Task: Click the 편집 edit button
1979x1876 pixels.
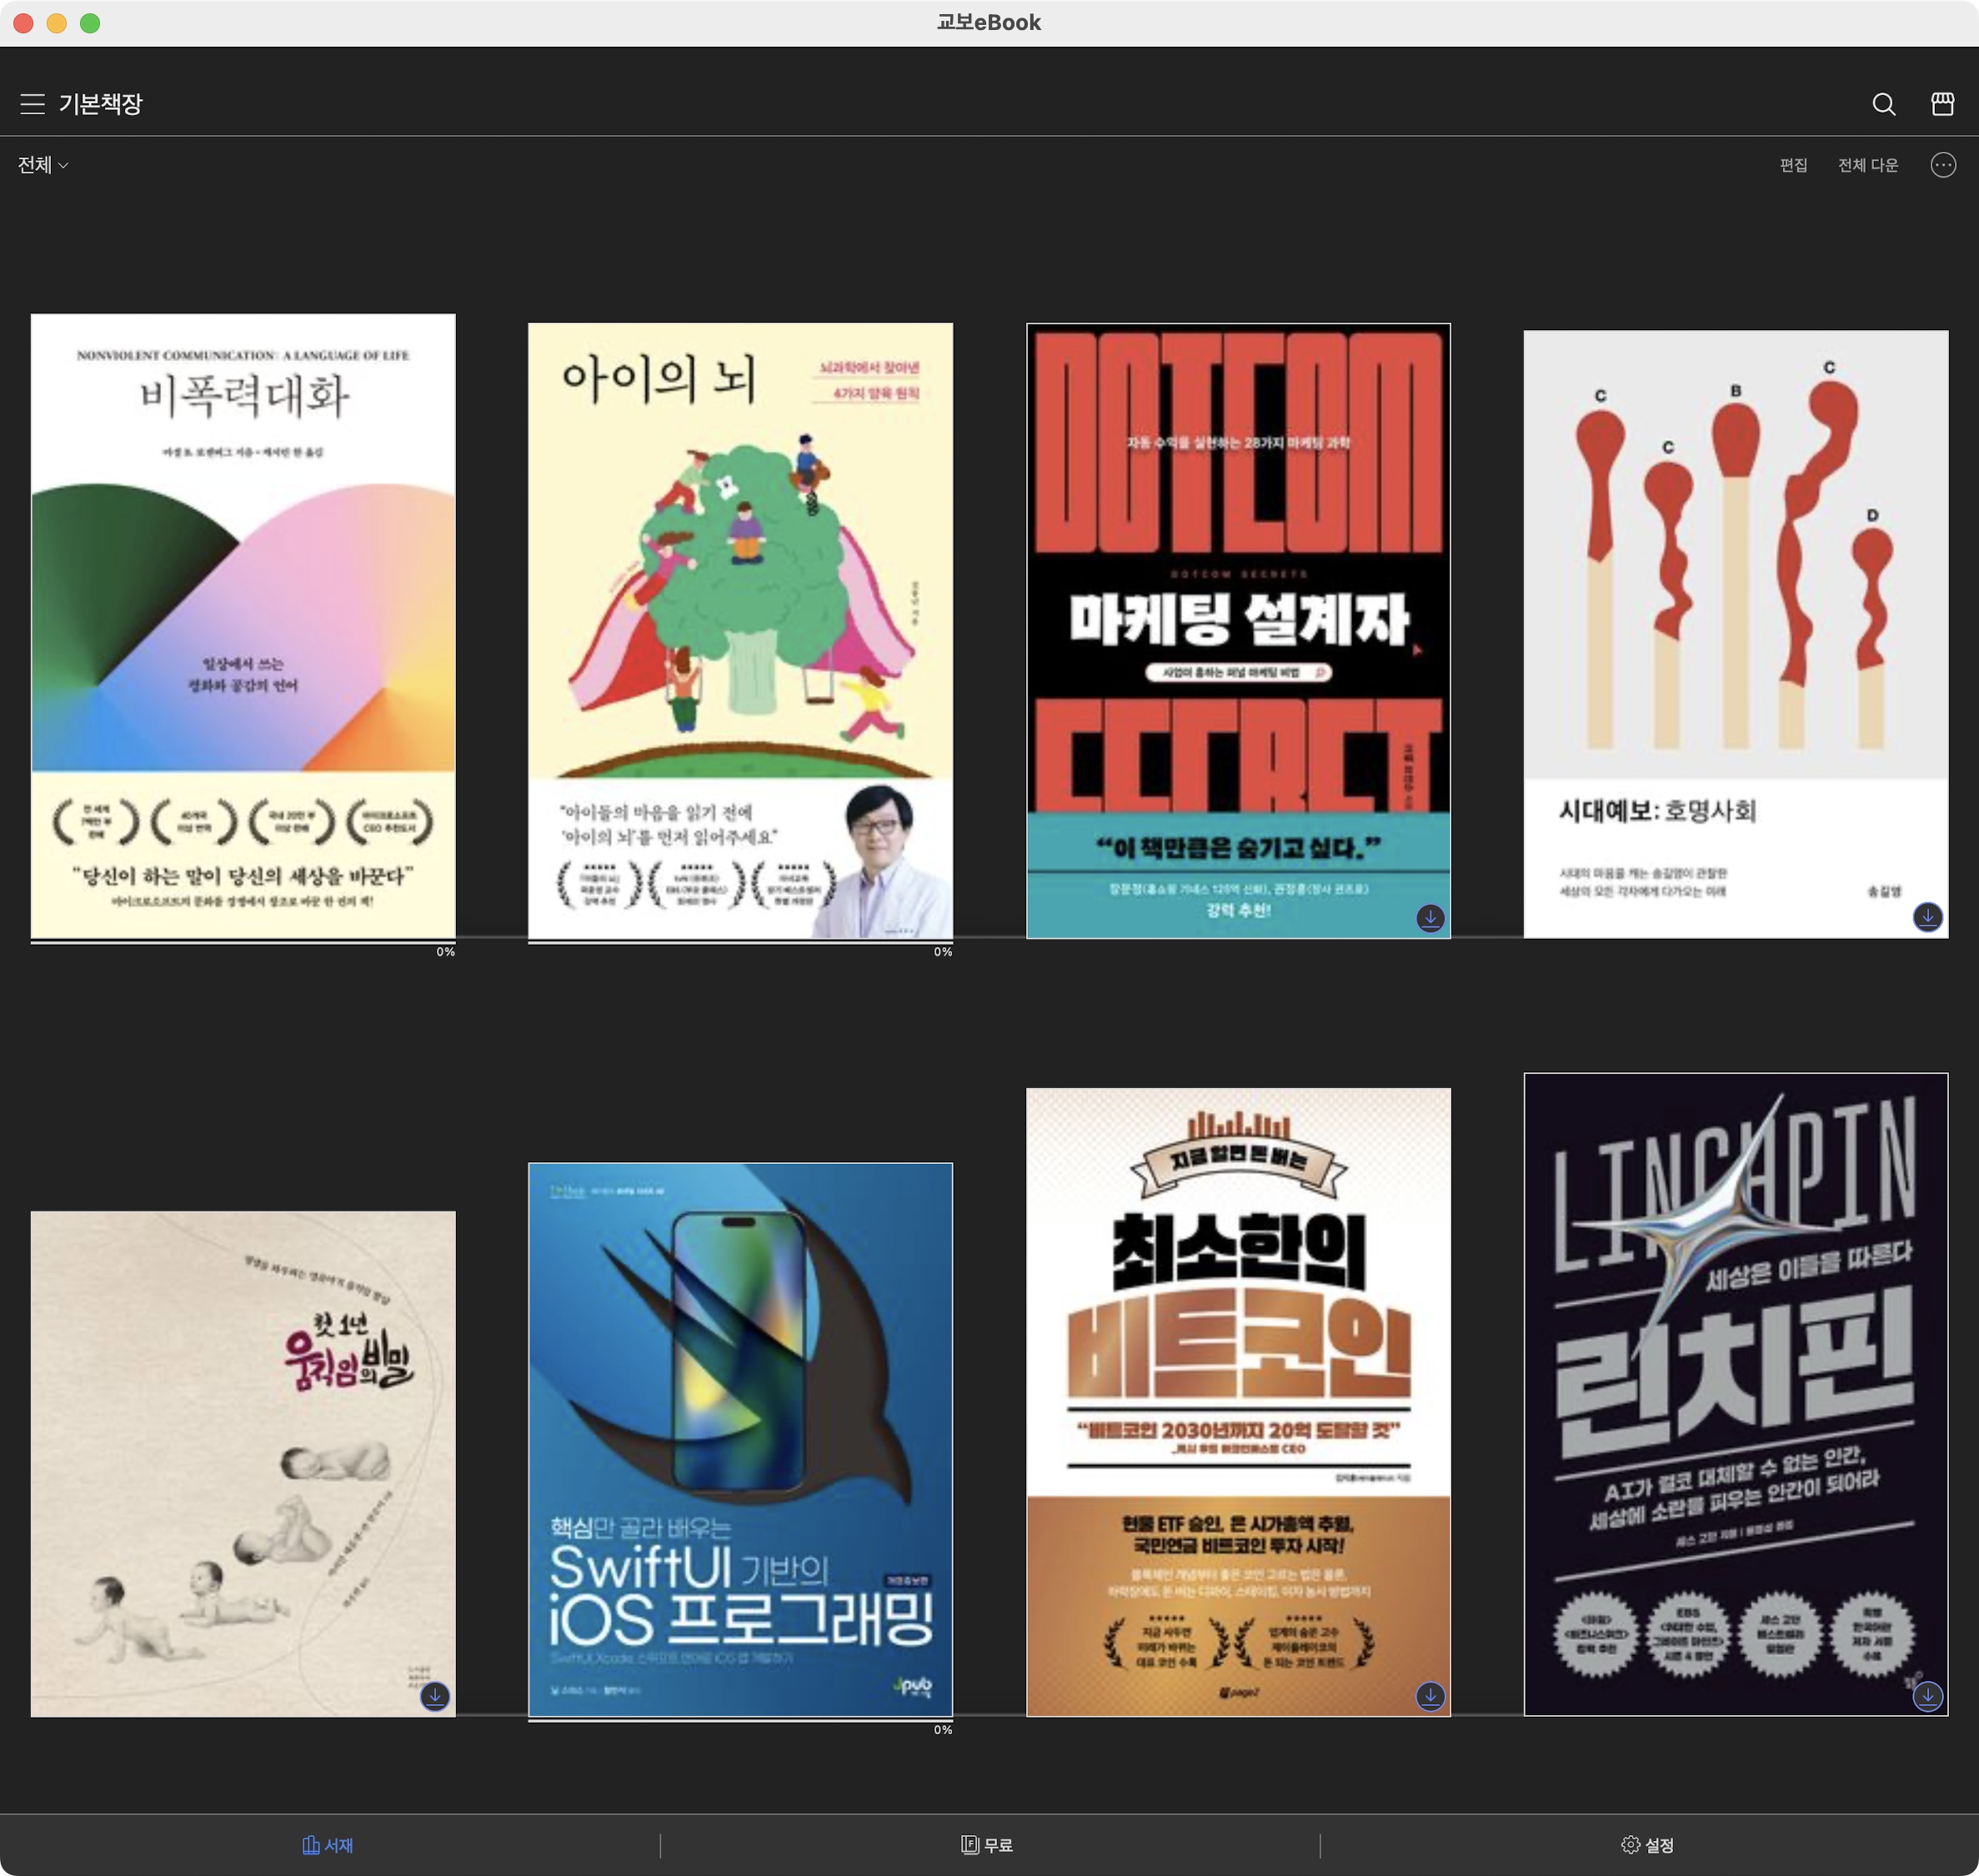Action: click(1793, 165)
